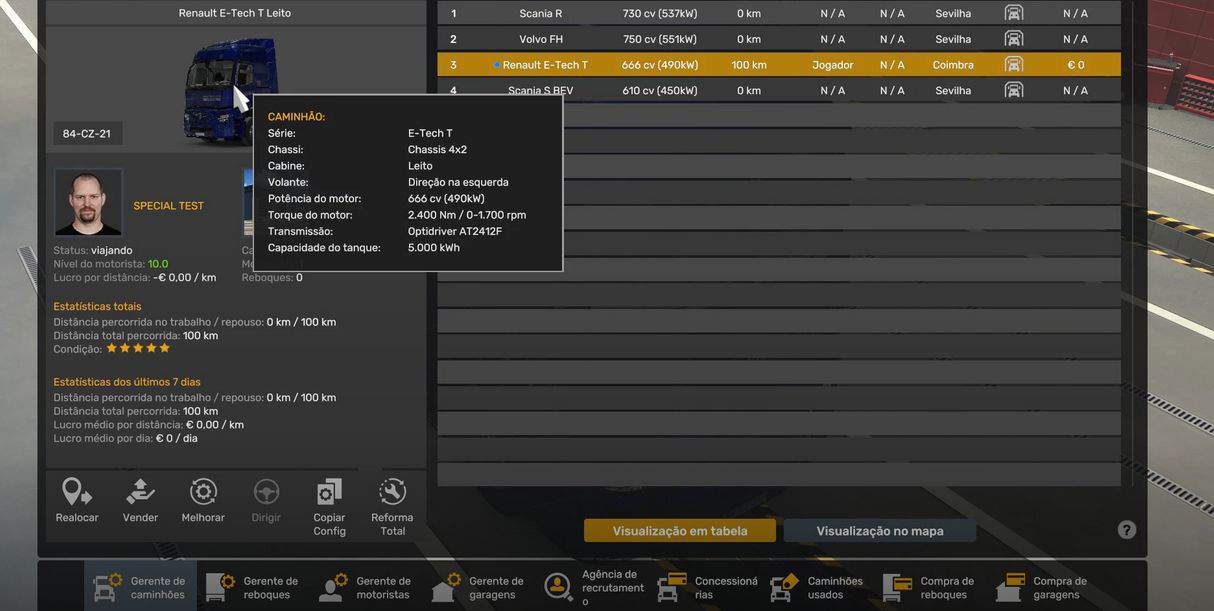Open Gerente de caminhões tab
Image resolution: width=1214 pixels, height=611 pixels.
(x=141, y=587)
